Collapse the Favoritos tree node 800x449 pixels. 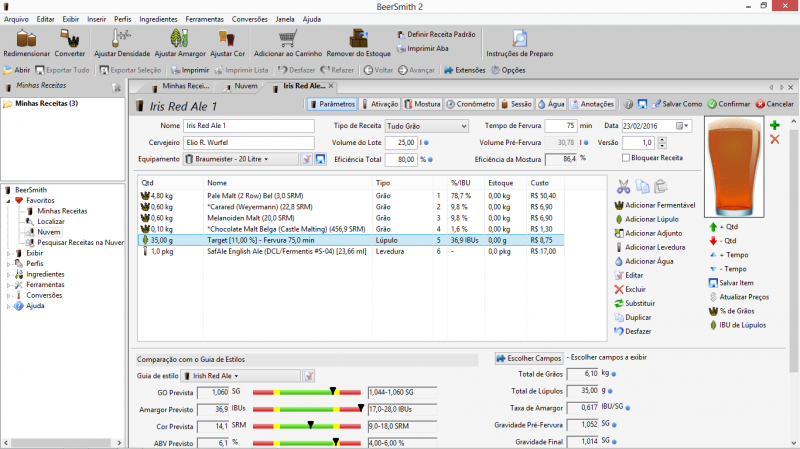(8, 201)
